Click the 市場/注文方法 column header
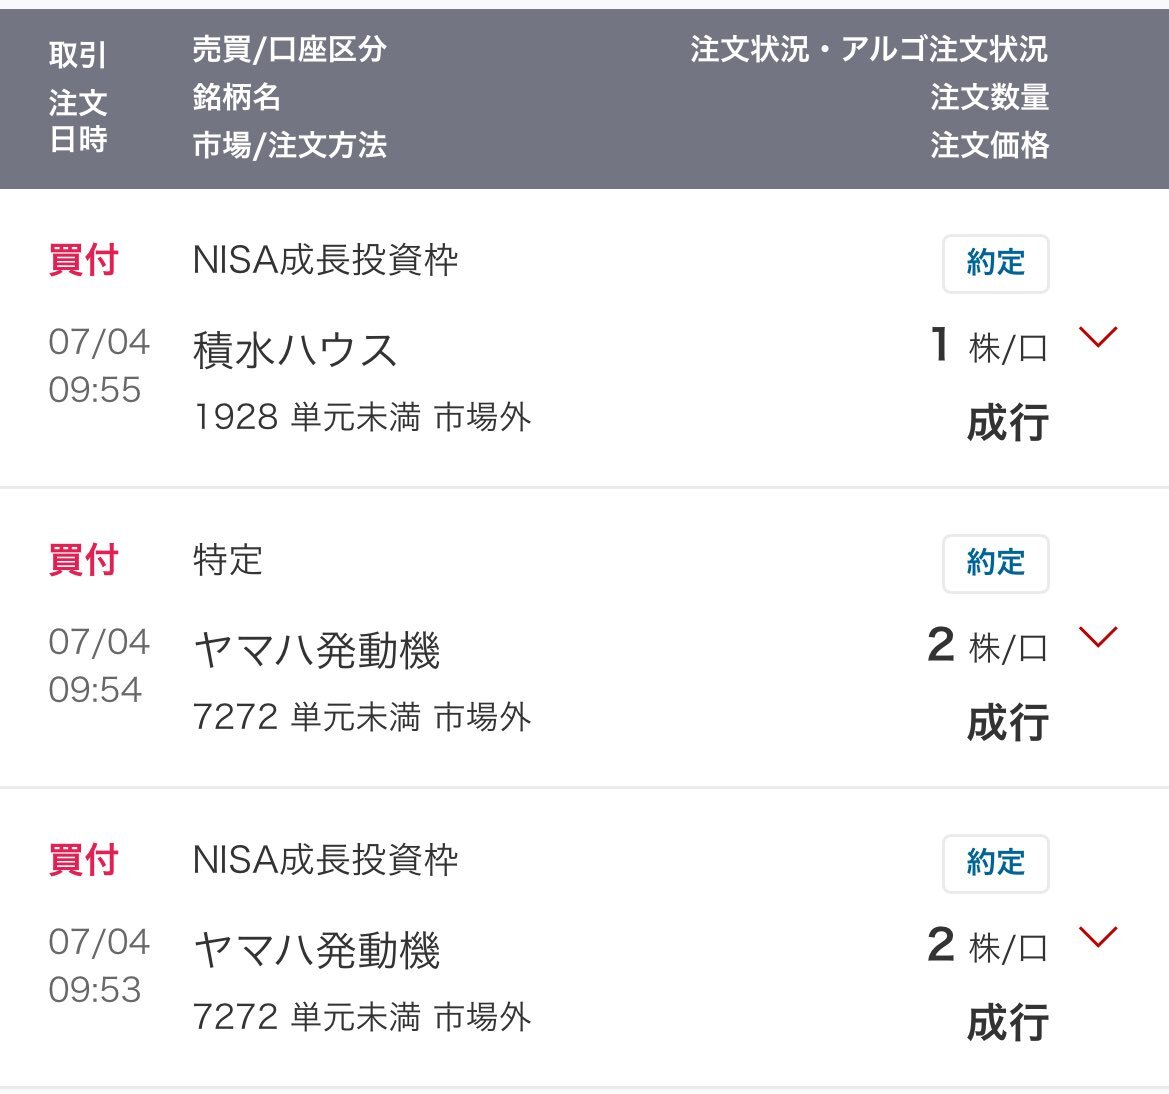 289,145
